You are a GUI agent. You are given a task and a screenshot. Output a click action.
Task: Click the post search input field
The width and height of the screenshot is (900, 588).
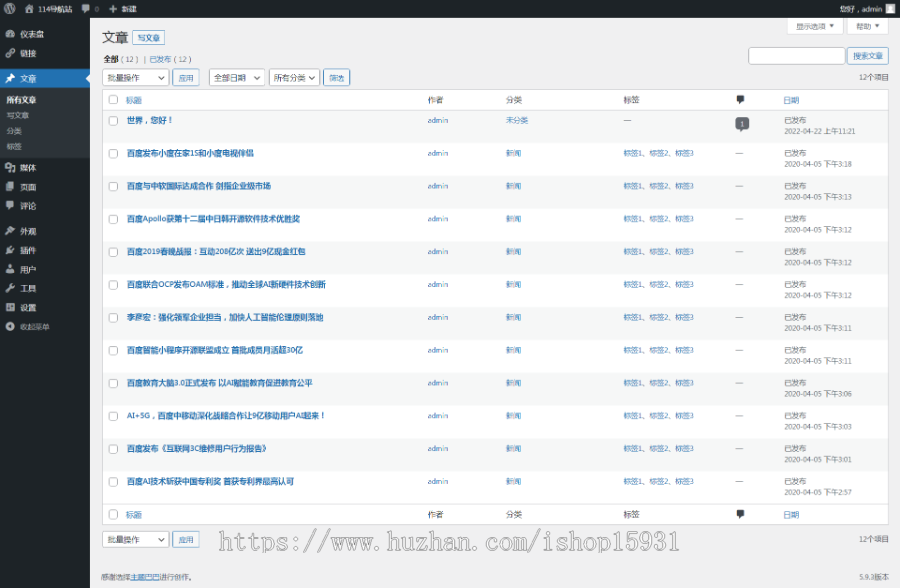point(796,56)
